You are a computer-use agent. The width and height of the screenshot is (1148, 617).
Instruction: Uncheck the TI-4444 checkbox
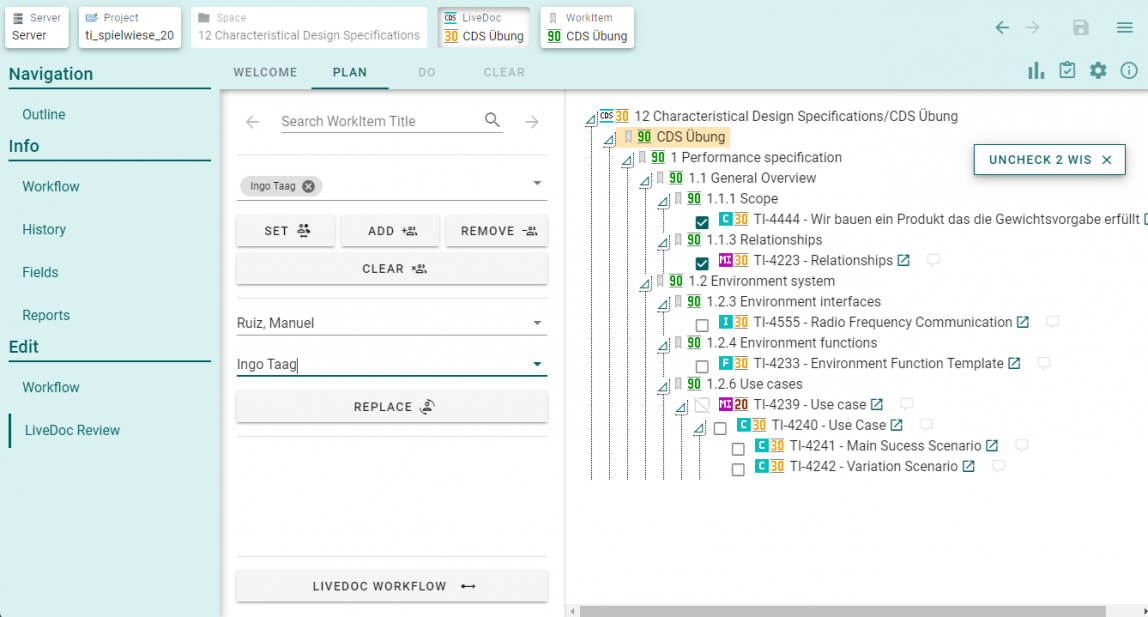tap(702, 222)
